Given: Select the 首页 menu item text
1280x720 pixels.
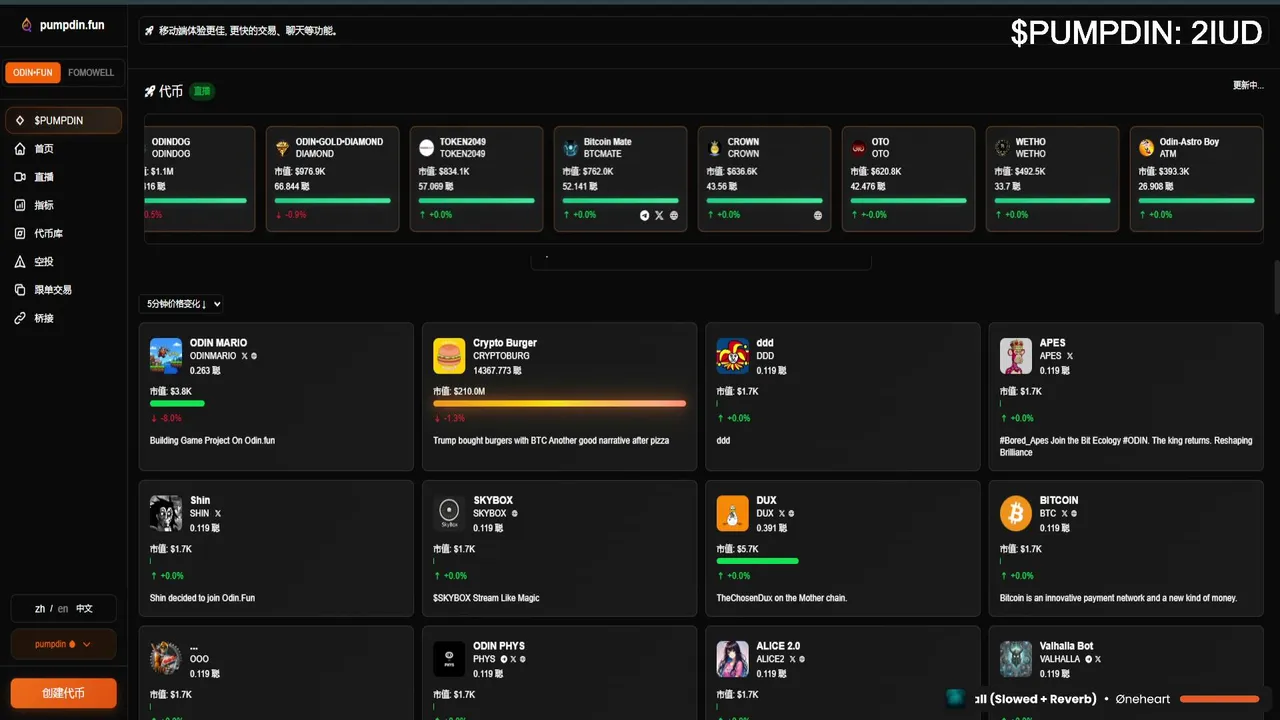Looking at the screenshot, I should click(x=44, y=149).
